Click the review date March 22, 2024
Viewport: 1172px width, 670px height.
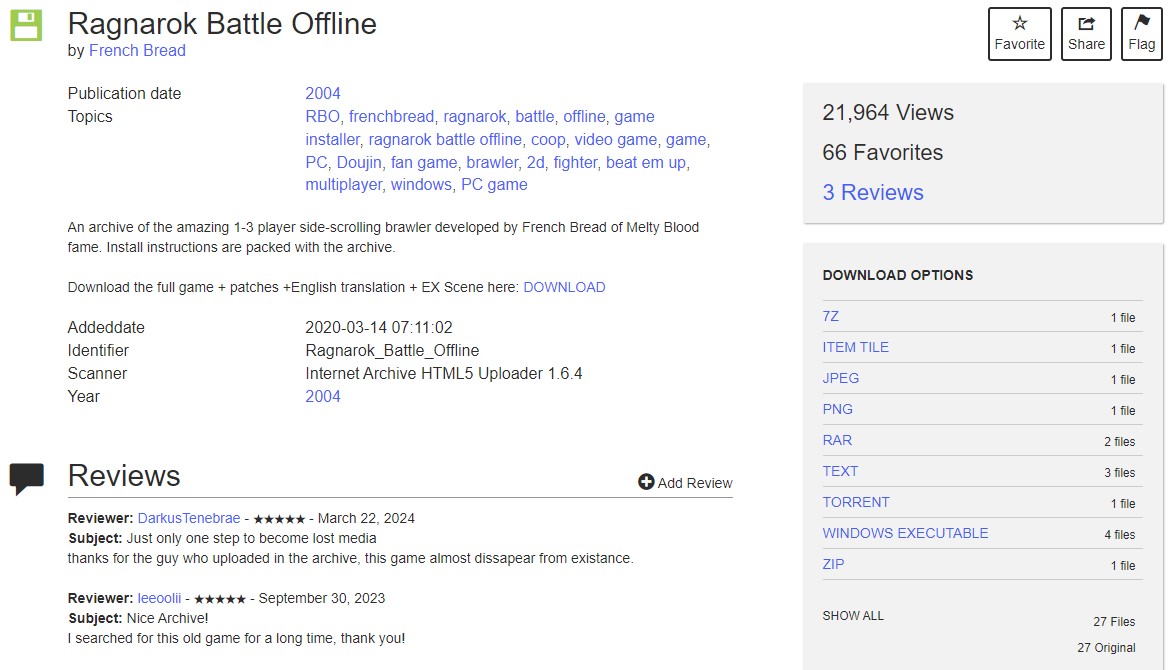coord(366,518)
